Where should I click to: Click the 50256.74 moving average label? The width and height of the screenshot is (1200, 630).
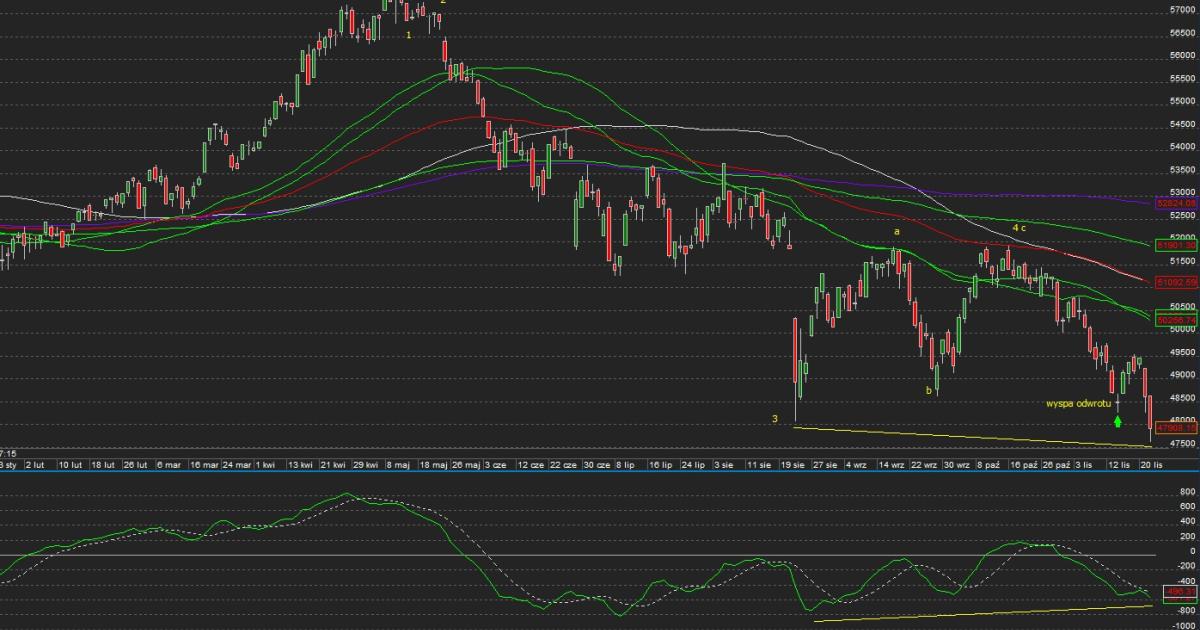(x=1176, y=319)
